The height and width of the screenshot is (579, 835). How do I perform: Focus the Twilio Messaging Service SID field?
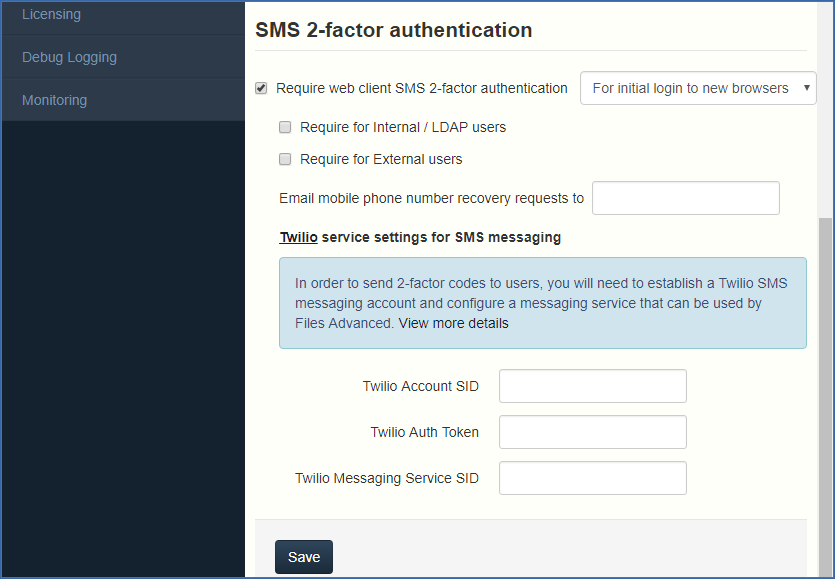(593, 478)
